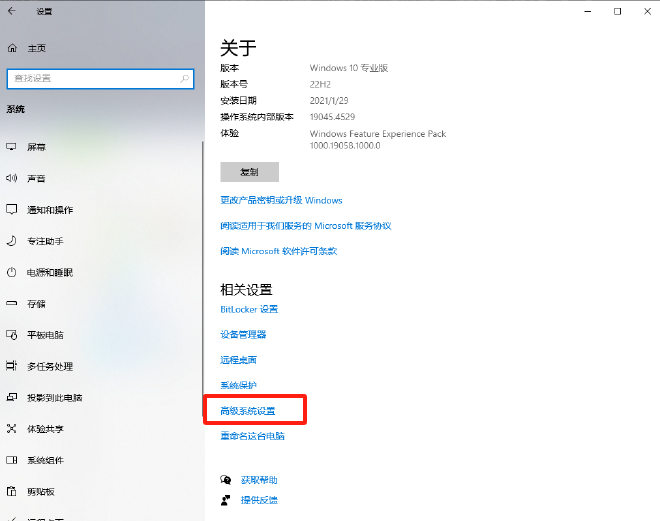
Task: Select the 通知和操作 icon
Action: pyautogui.click(x=11, y=209)
